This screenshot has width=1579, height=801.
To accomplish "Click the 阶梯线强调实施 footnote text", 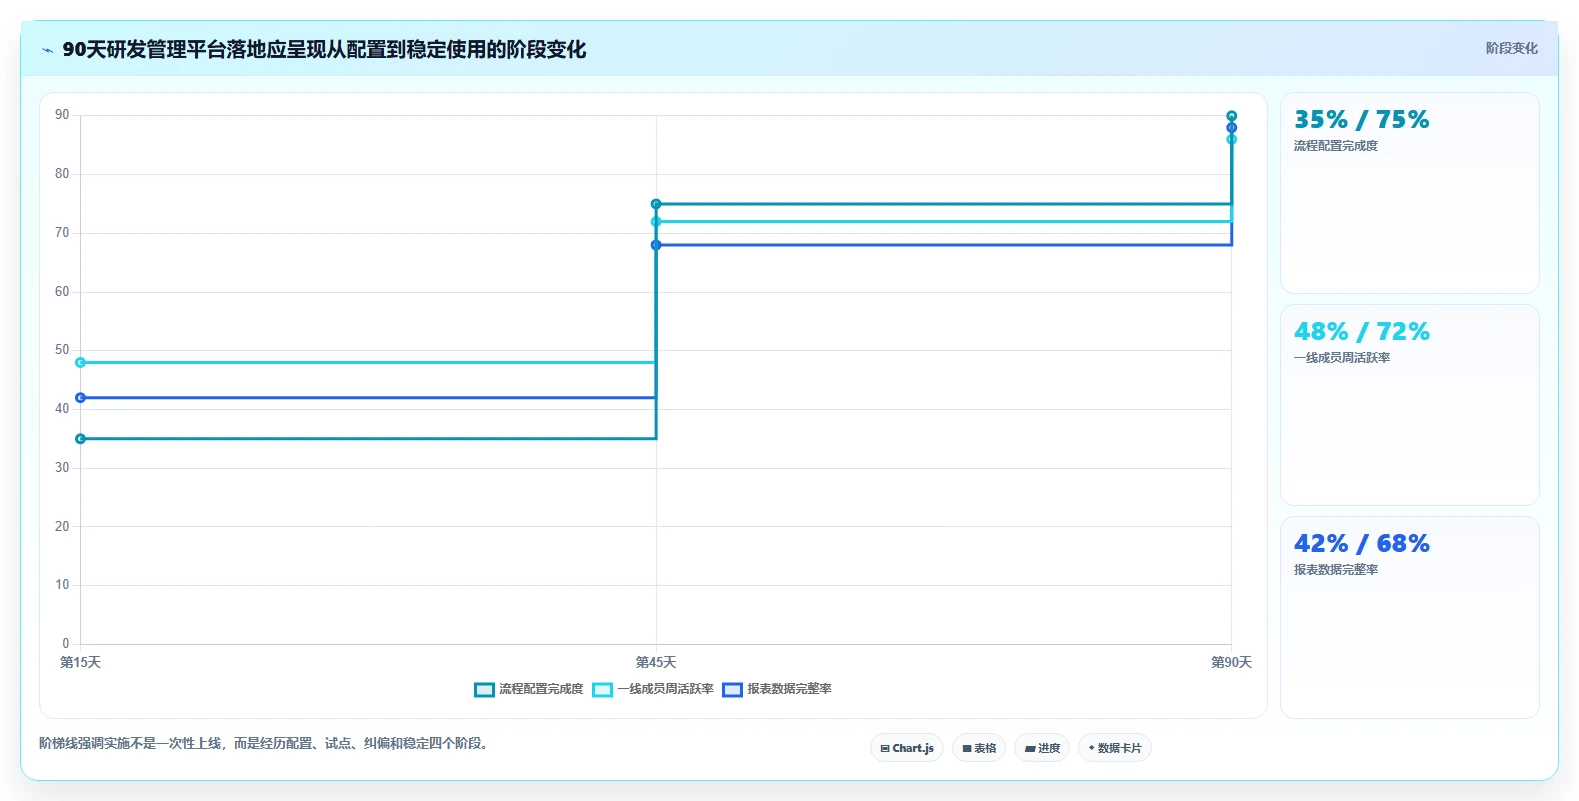I will [x=265, y=743].
